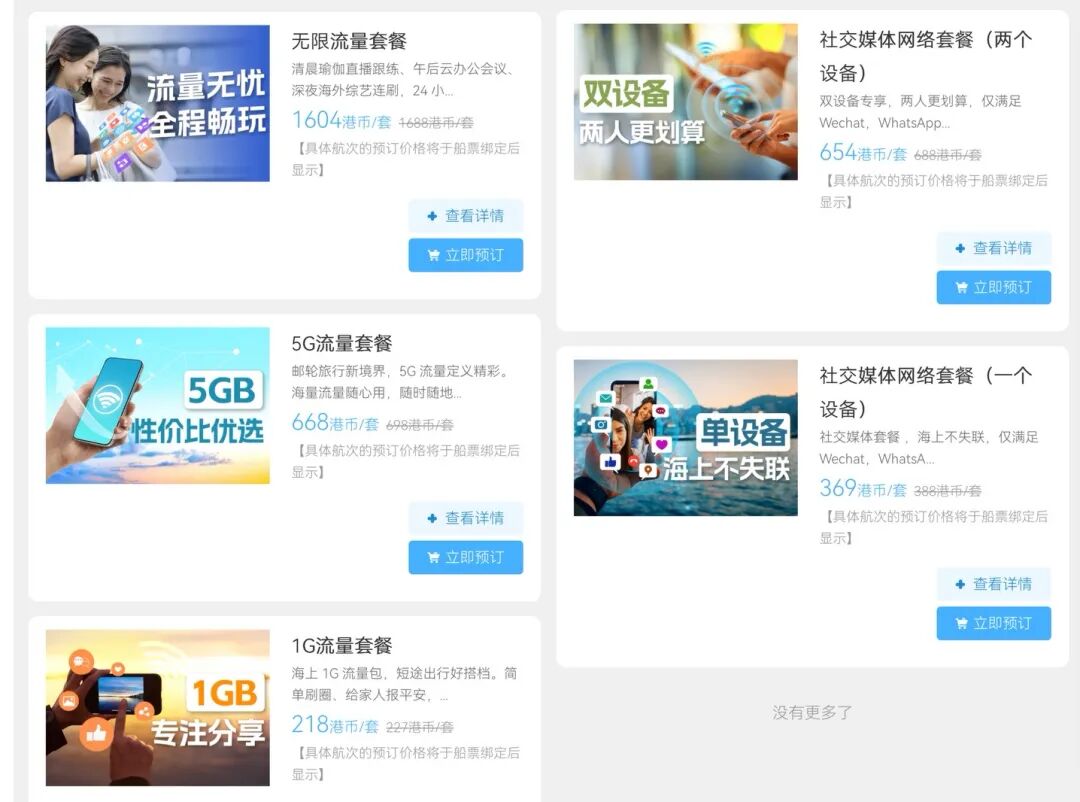Book the 社交媒体网络套餐（两个设备）now

(993, 288)
